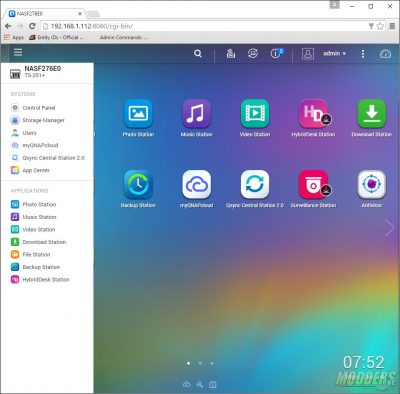Bookmark this page with the star icon
Screen dimensions: 400x394
pyautogui.click(x=380, y=26)
